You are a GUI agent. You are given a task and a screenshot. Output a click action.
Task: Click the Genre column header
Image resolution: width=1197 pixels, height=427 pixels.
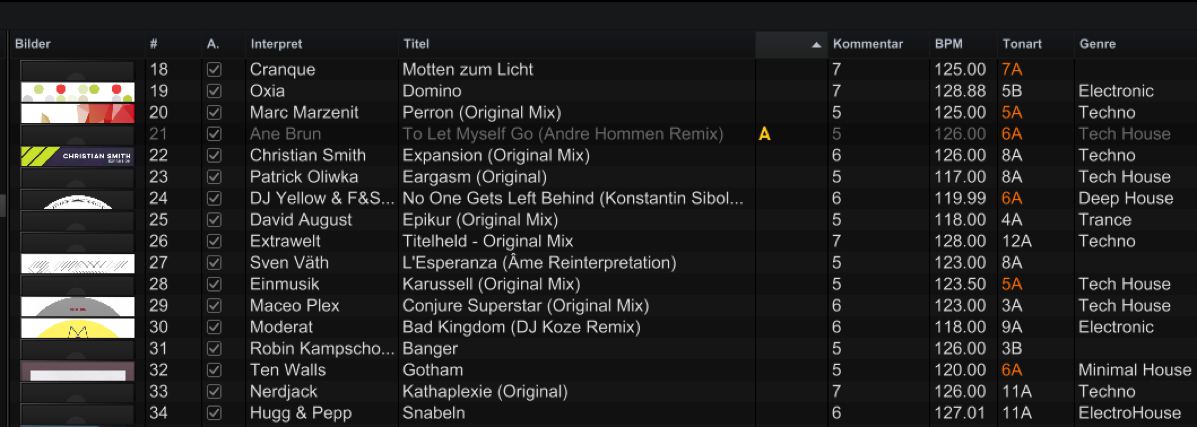point(1097,44)
